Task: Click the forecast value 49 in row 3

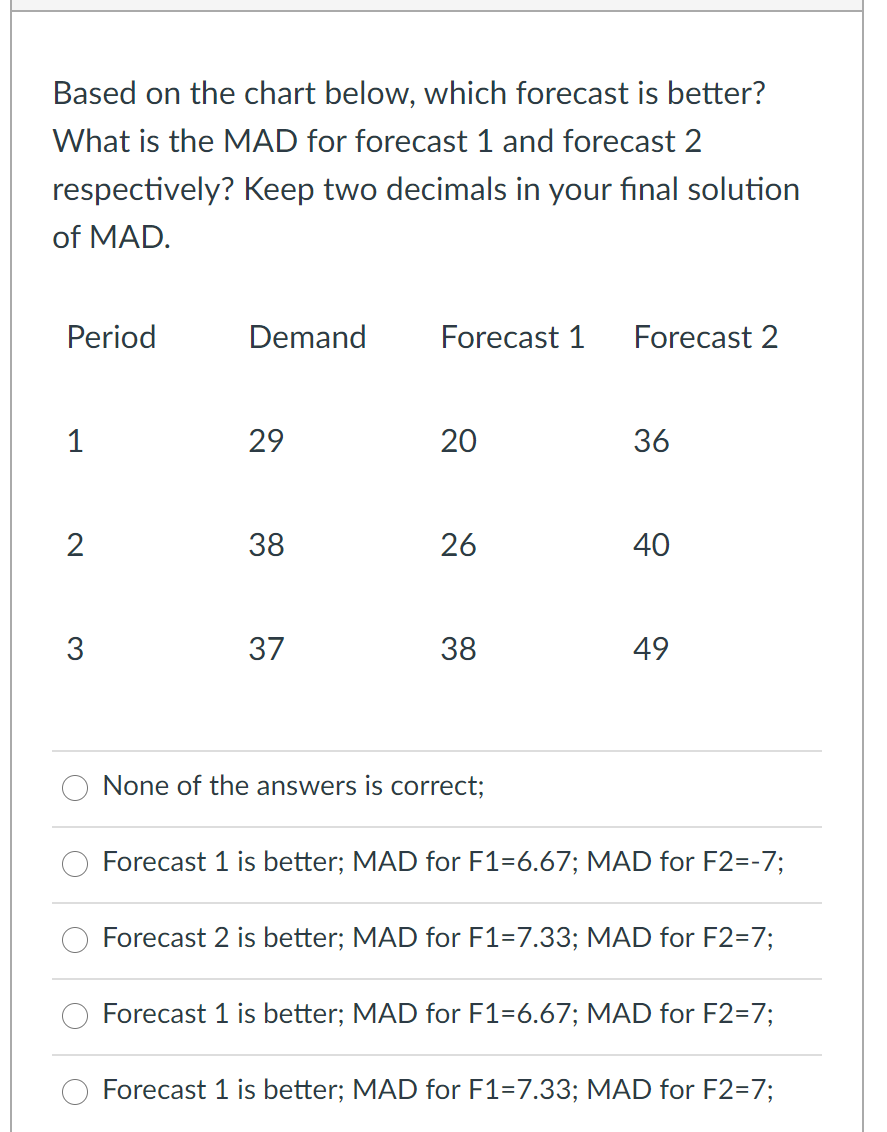Action: (652, 649)
